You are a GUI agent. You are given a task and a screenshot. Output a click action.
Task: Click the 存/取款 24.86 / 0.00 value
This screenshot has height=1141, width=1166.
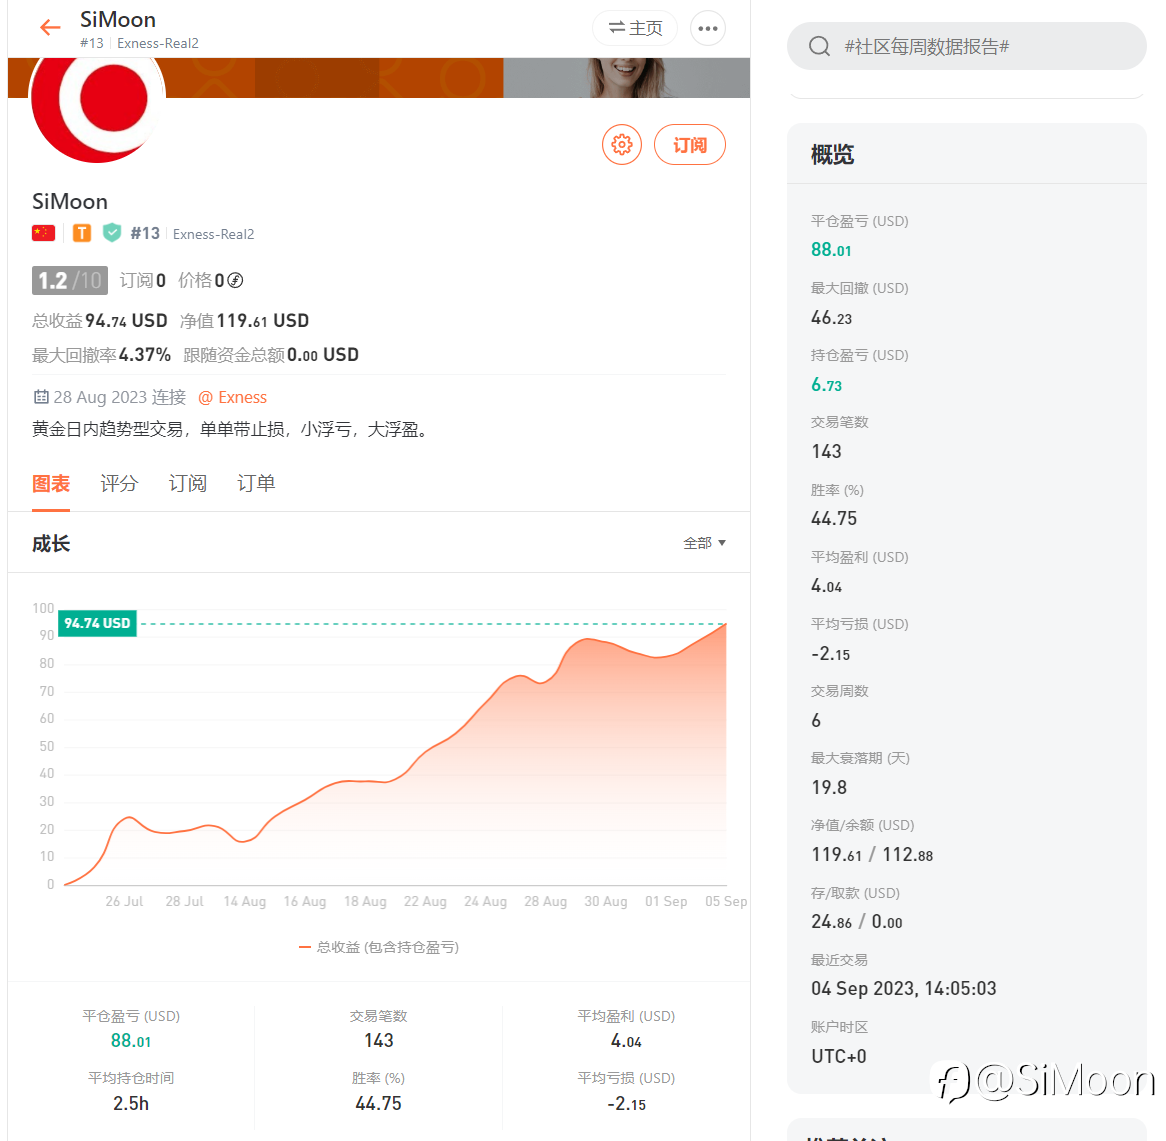[x=857, y=922]
